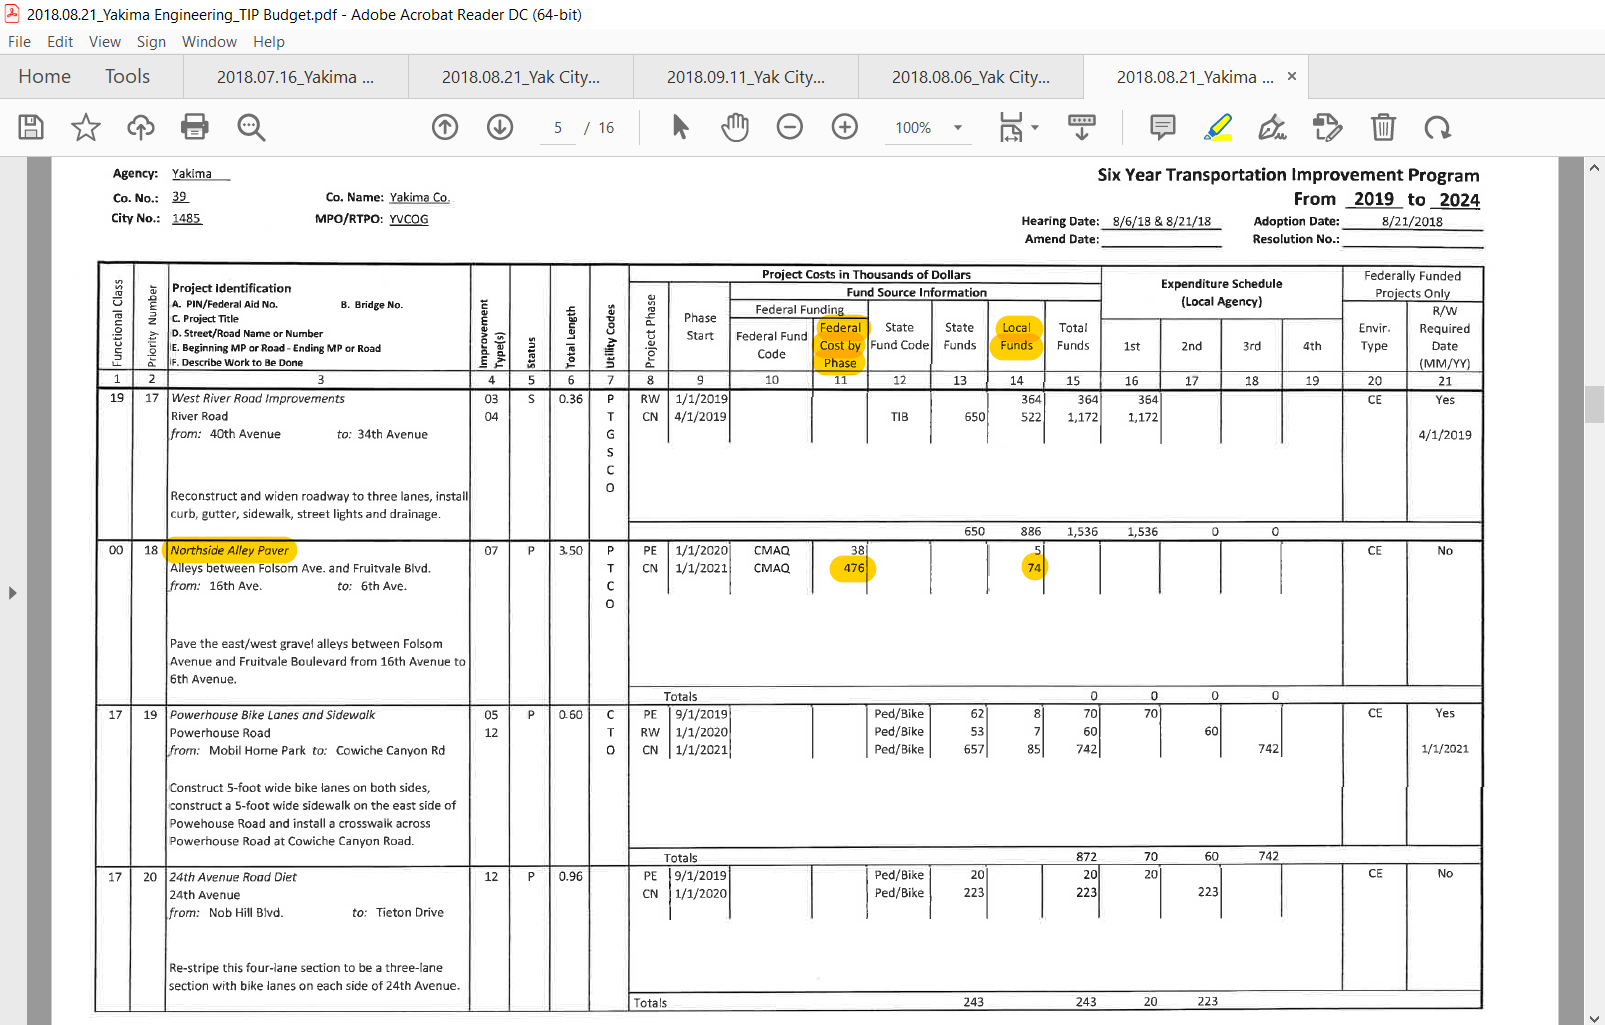Open the 2018.07.16_Yakima document tab

tap(295, 77)
